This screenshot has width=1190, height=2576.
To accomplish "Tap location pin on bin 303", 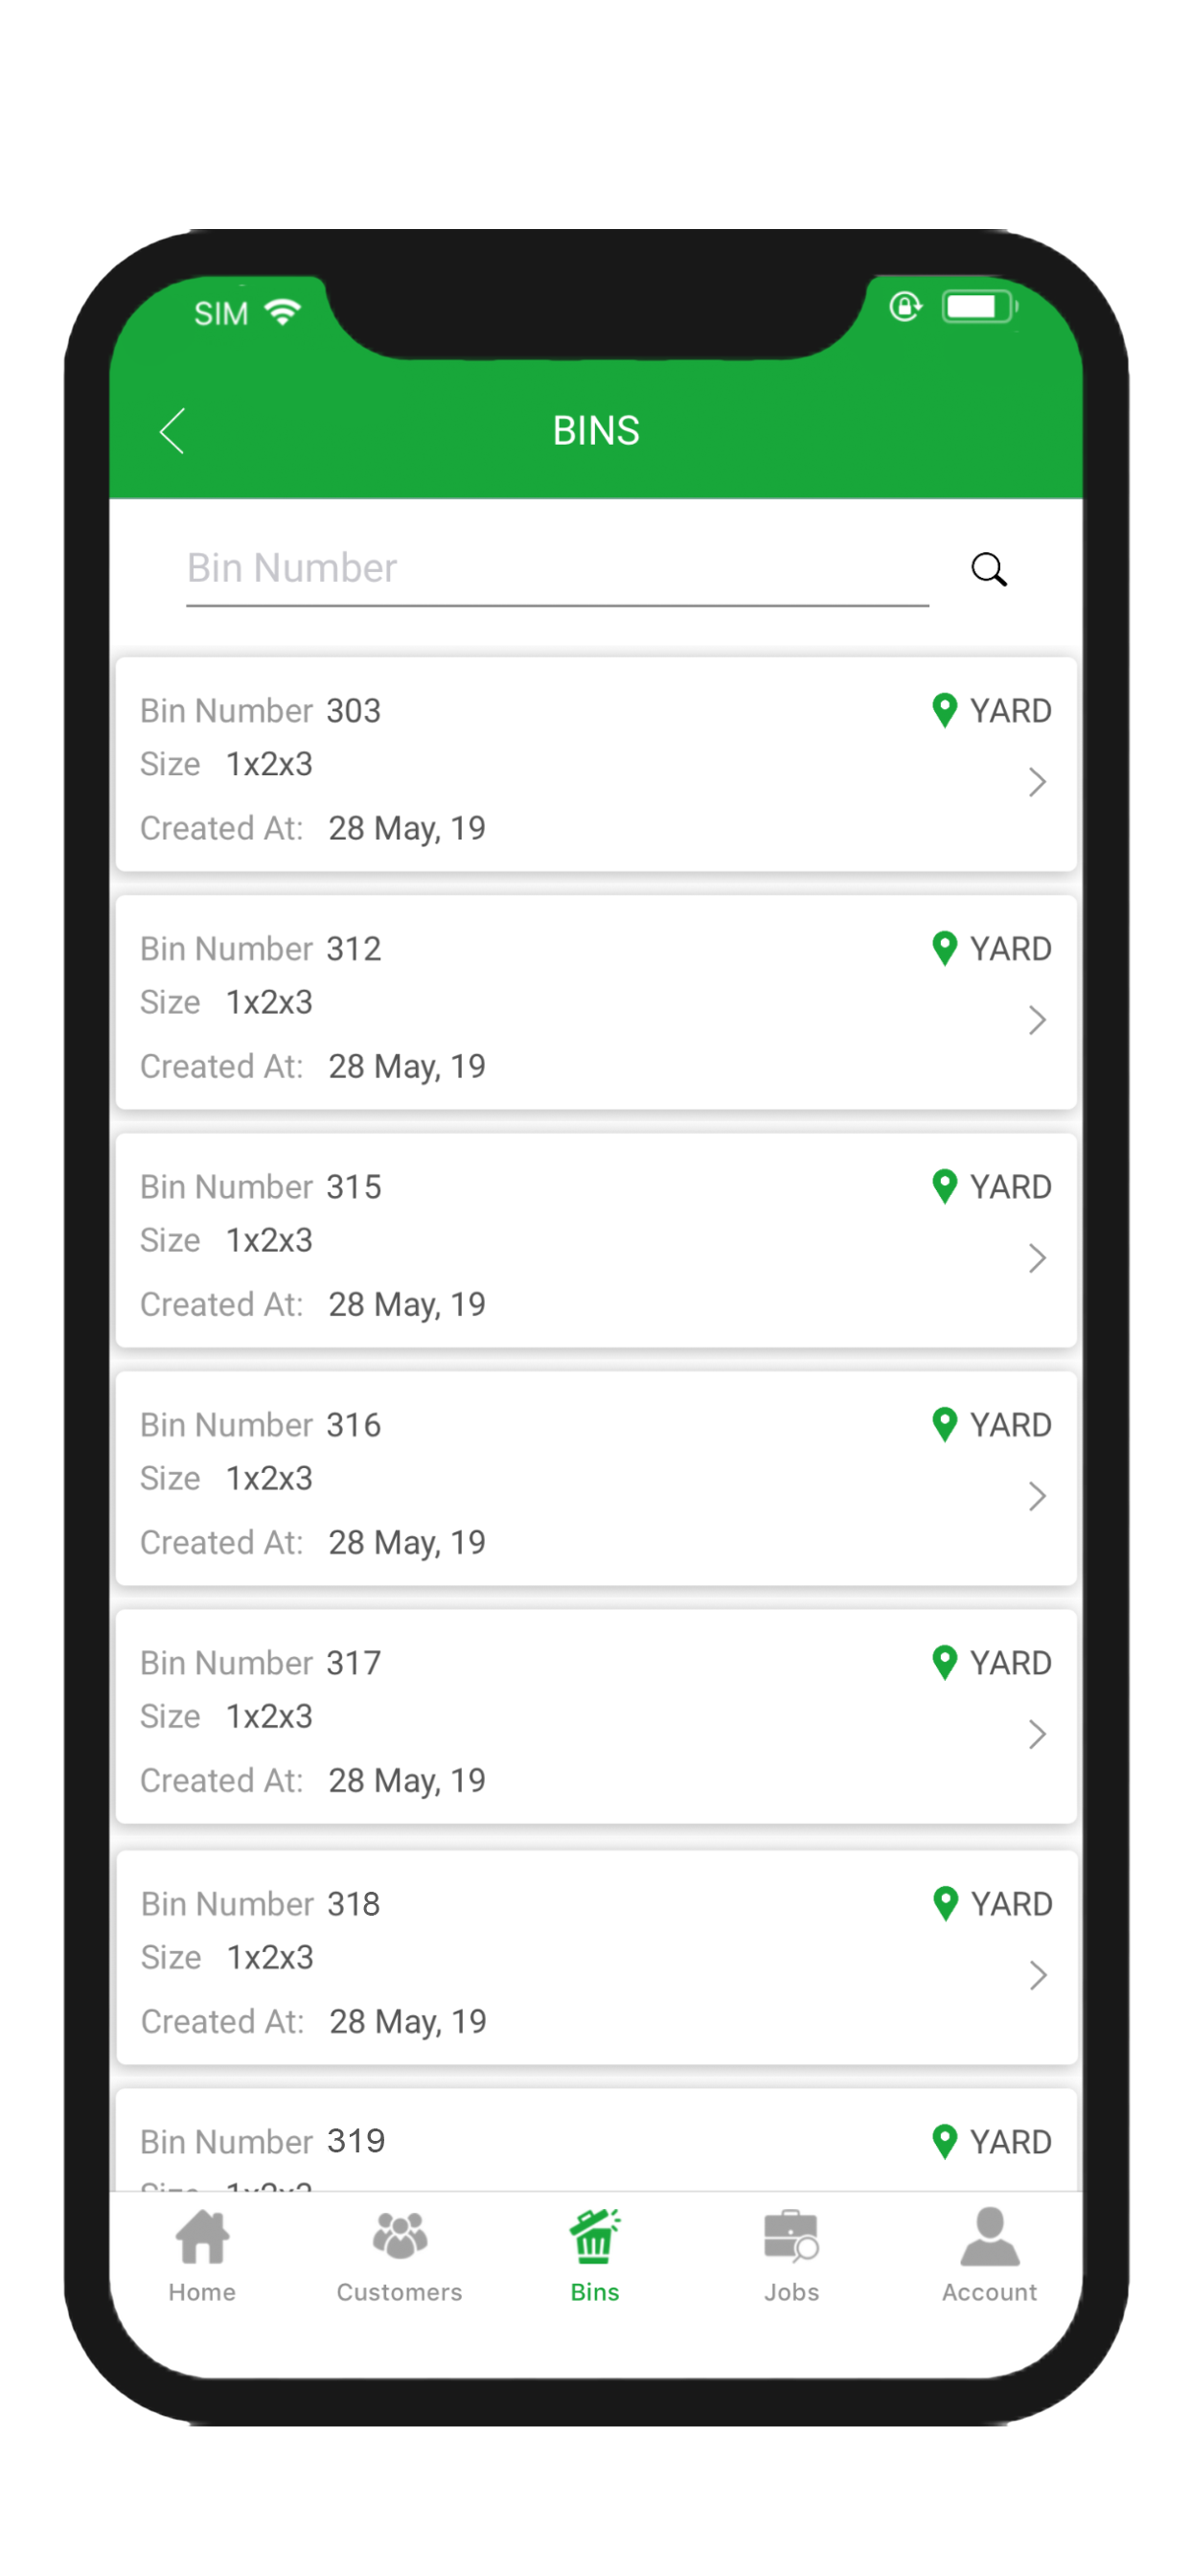I will (944, 711).
